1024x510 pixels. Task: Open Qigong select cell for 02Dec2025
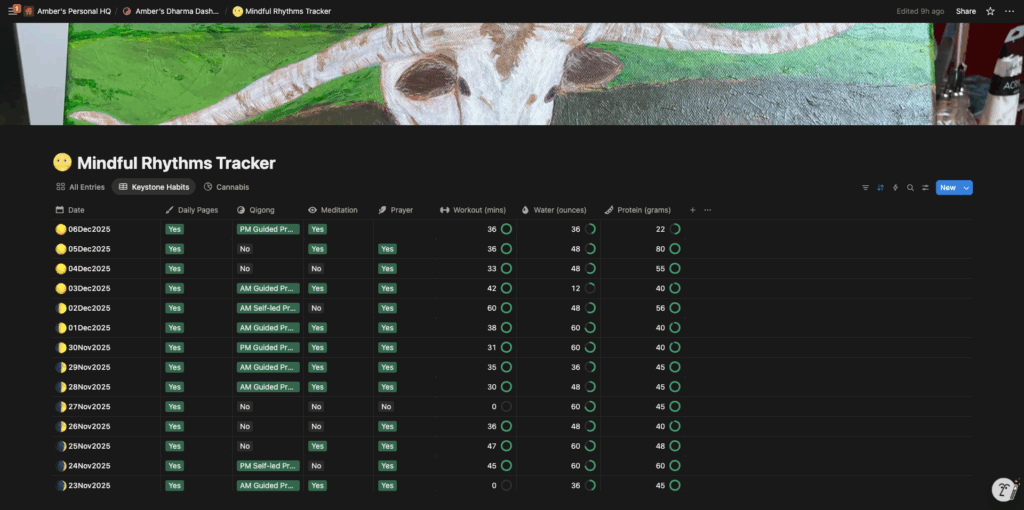[268, 308]
